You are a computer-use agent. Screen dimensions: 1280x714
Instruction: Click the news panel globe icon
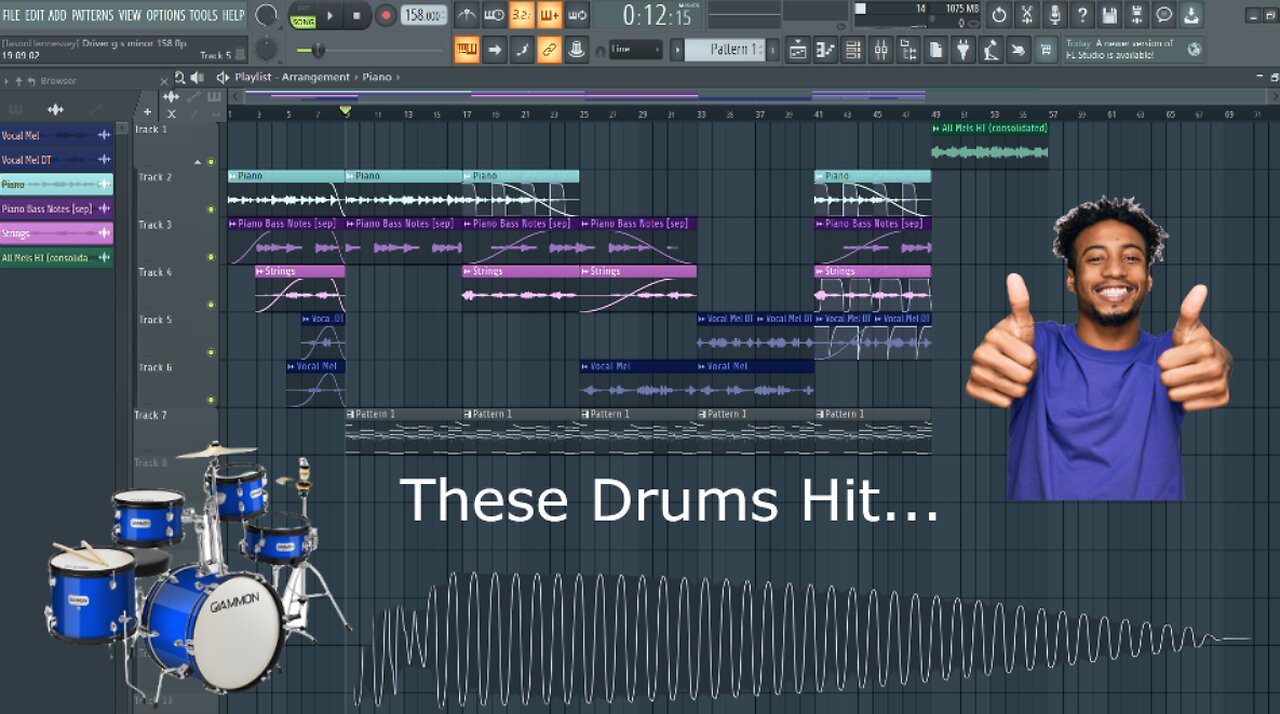click(x=1193, y=48)
